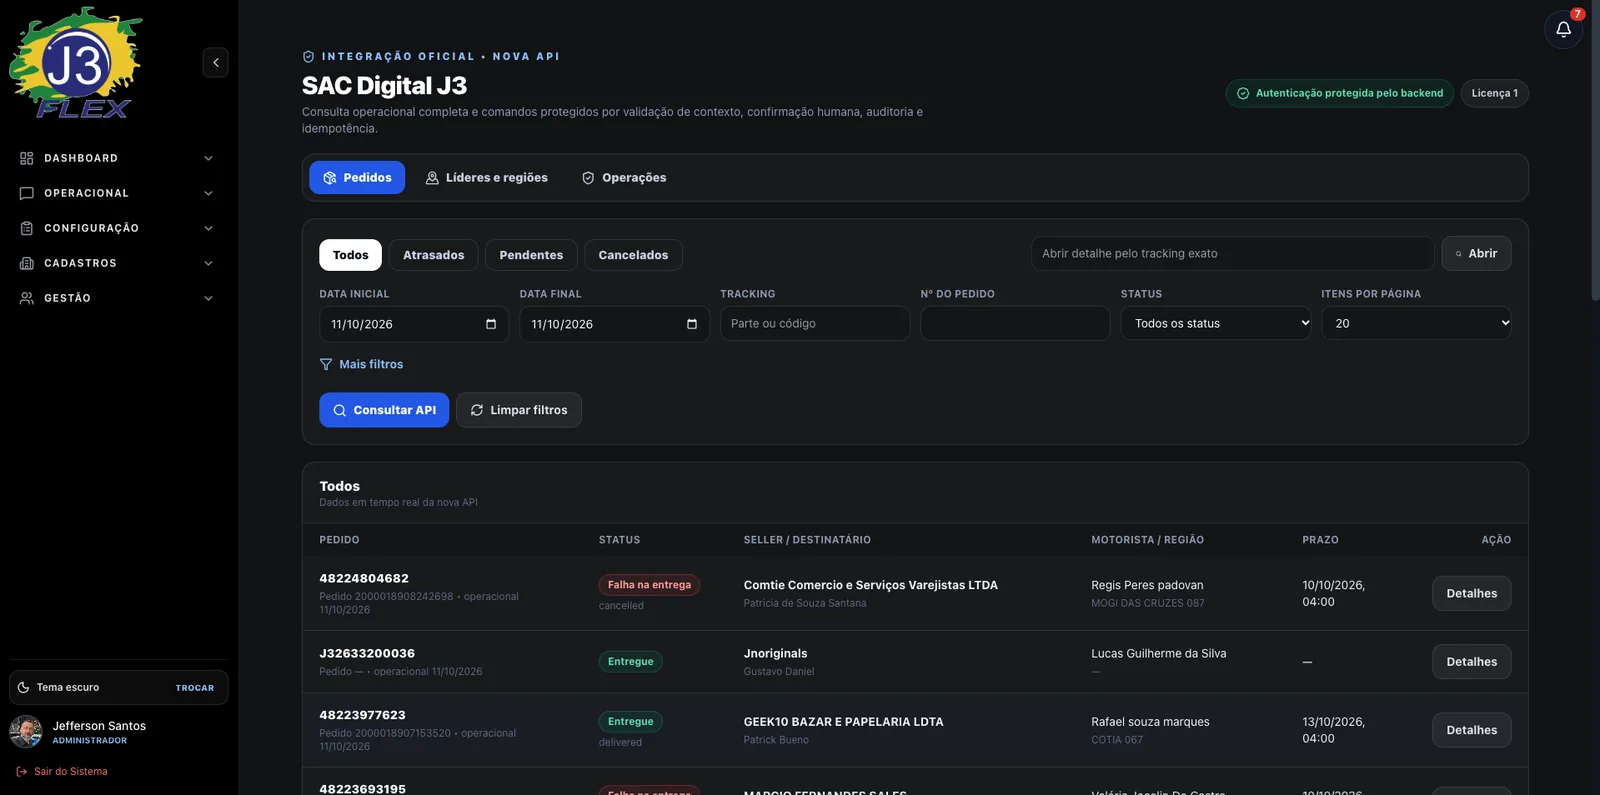This screenshot has width=1600, height=795.
Task: Click the Configuração clipboard icon
Action: click(27, 228)
